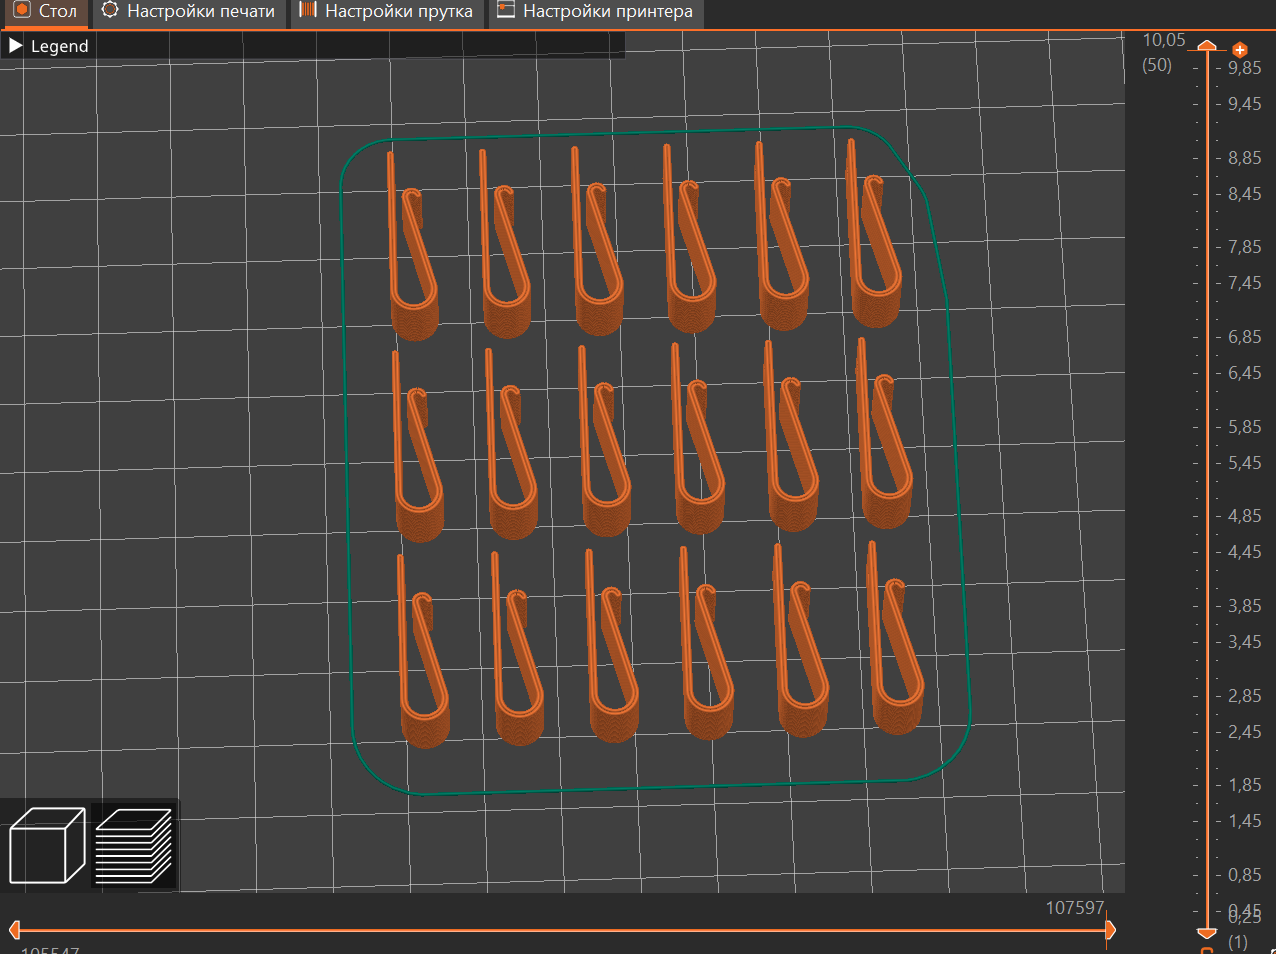
Task: Click the Настройки прутка spool icon
Action: tap(308, 11)
